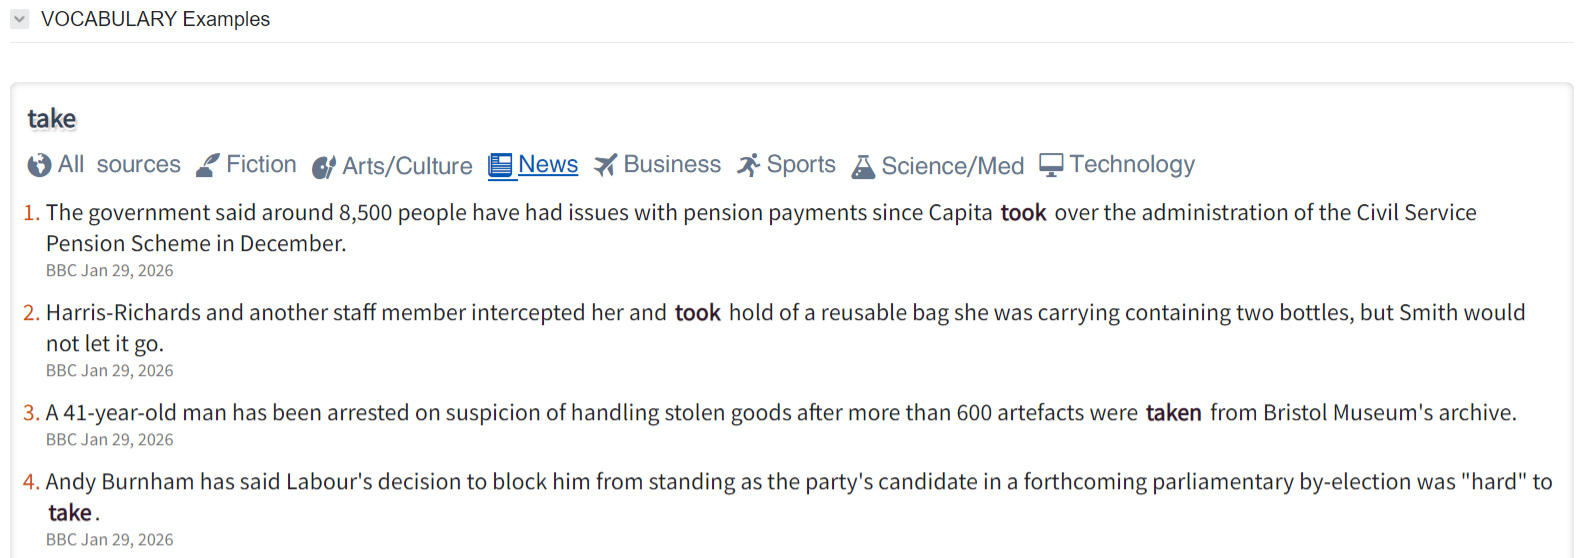Click the Sports running figure icon

(748, 165)
